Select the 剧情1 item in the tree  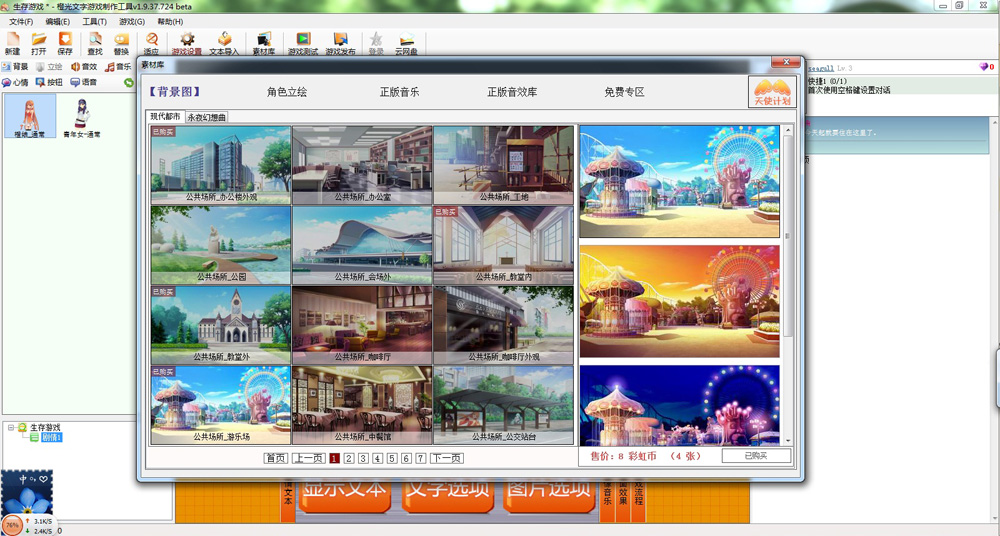(52, 437)
